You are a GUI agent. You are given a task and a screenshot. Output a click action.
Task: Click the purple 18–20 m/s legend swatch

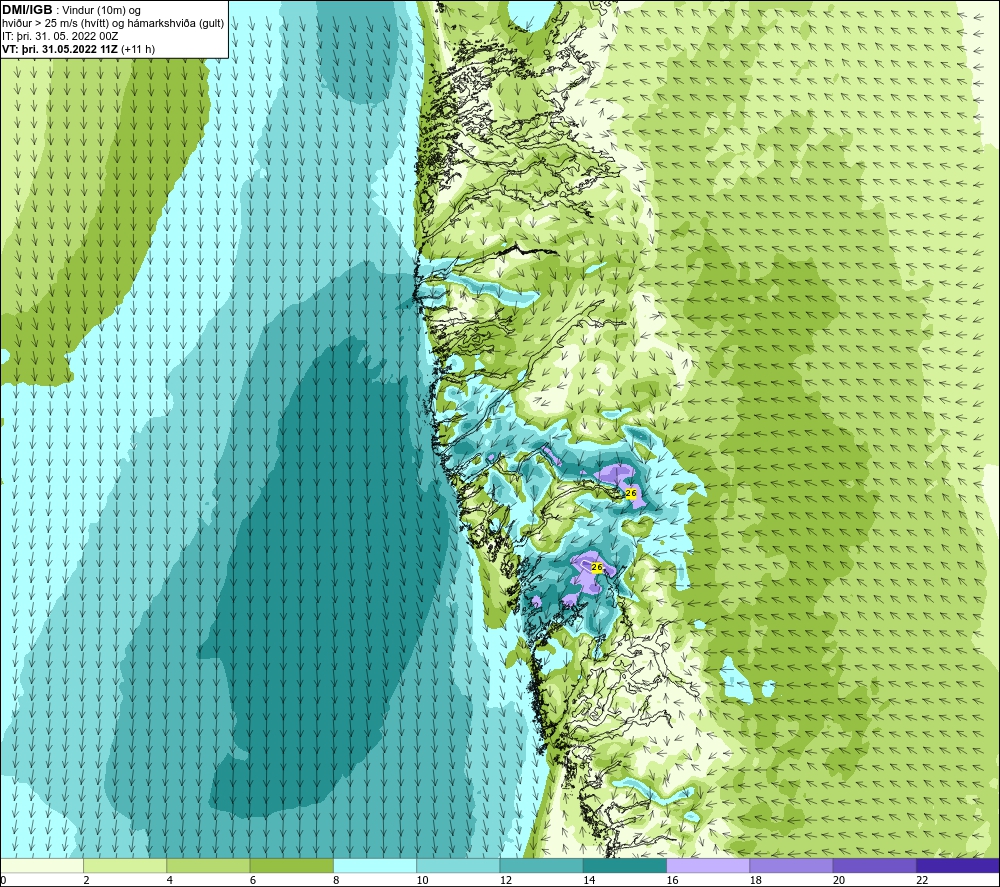(x=791, y=865)
